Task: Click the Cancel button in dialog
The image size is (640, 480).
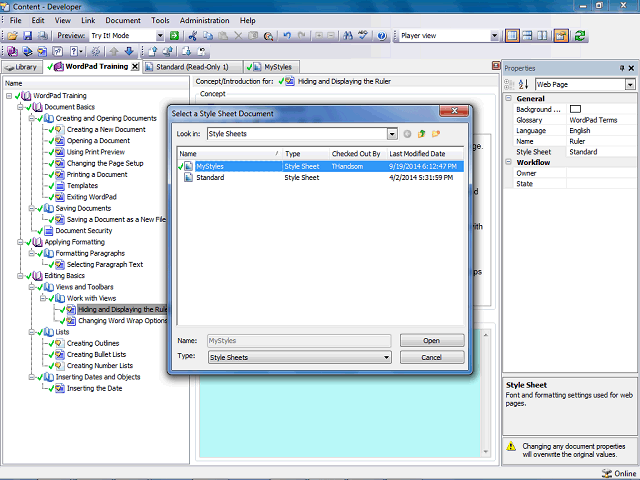Action: (x=432, y=357)
